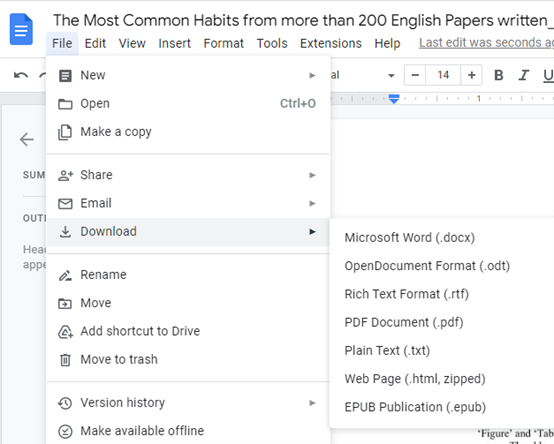The image size is (554, 444).
Task: Click the Share person-plus icon
Action: coord(65,175)
